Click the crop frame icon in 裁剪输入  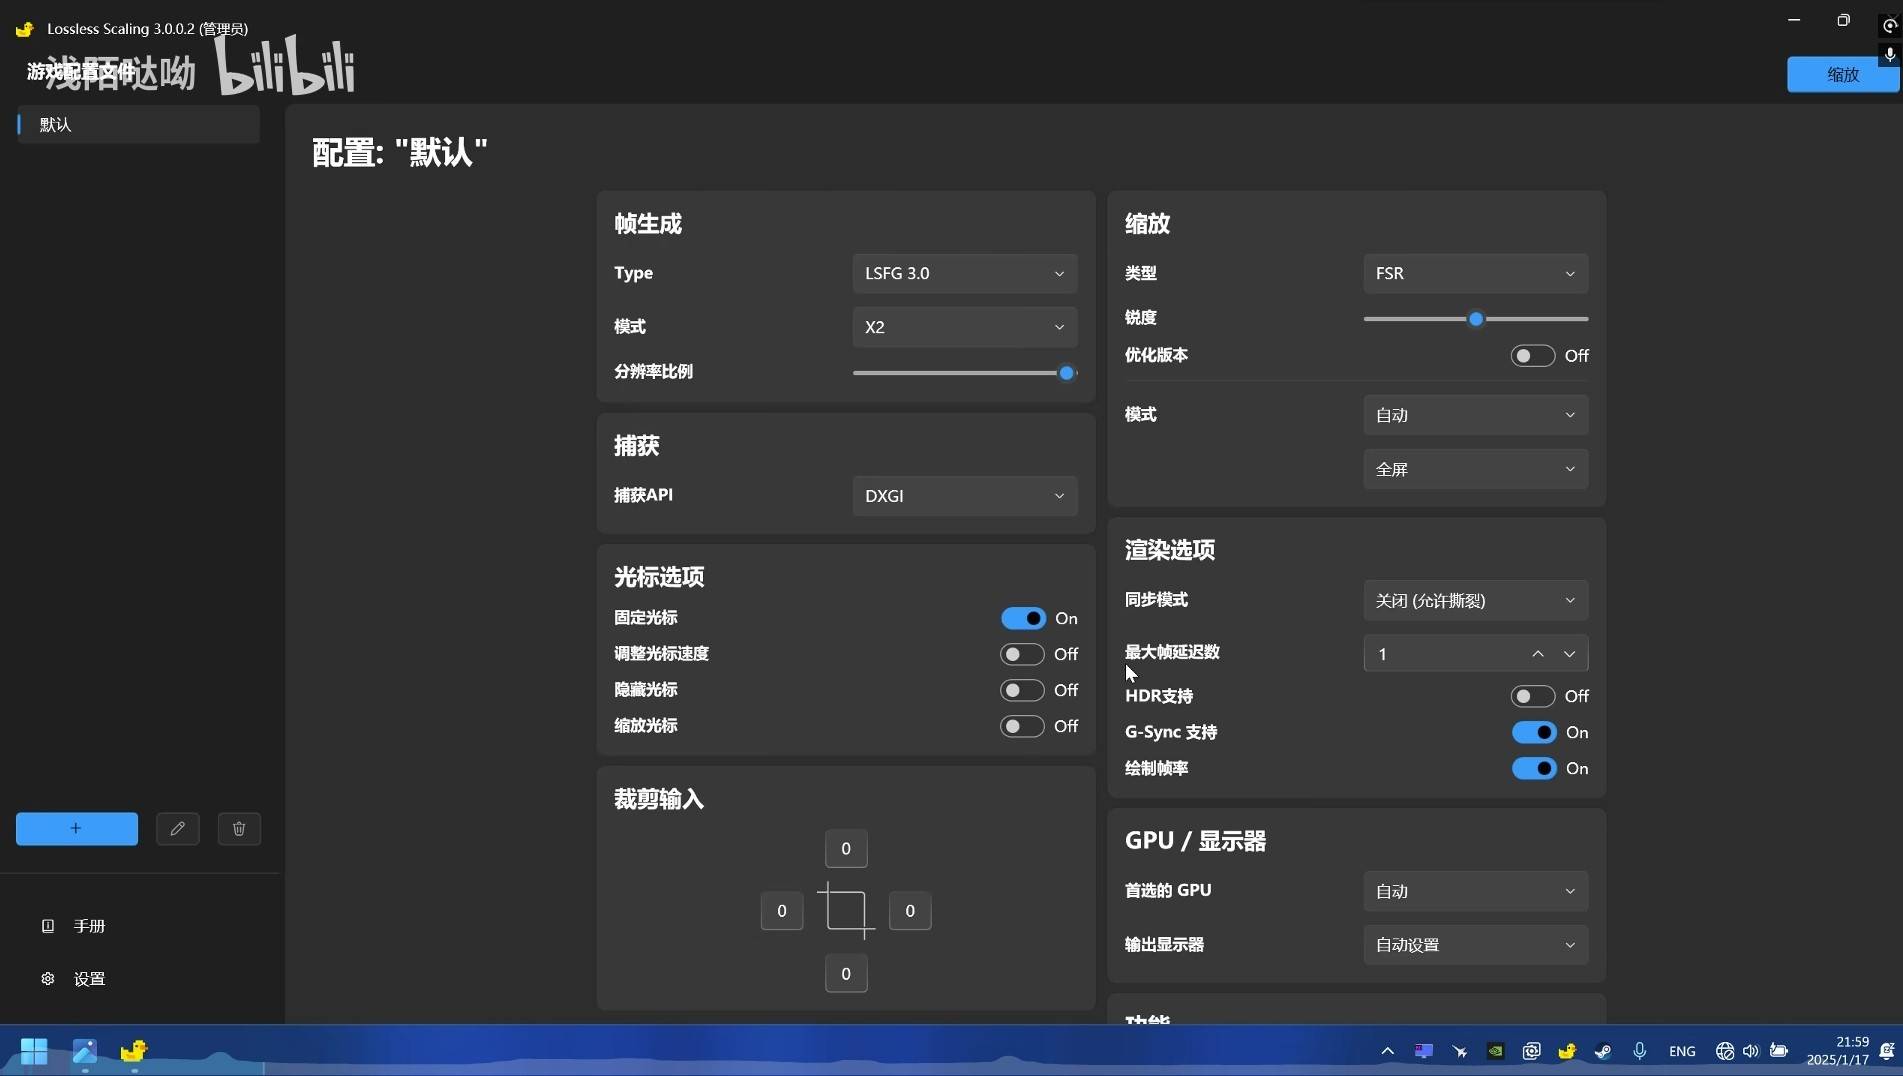(x=846, y=911)
